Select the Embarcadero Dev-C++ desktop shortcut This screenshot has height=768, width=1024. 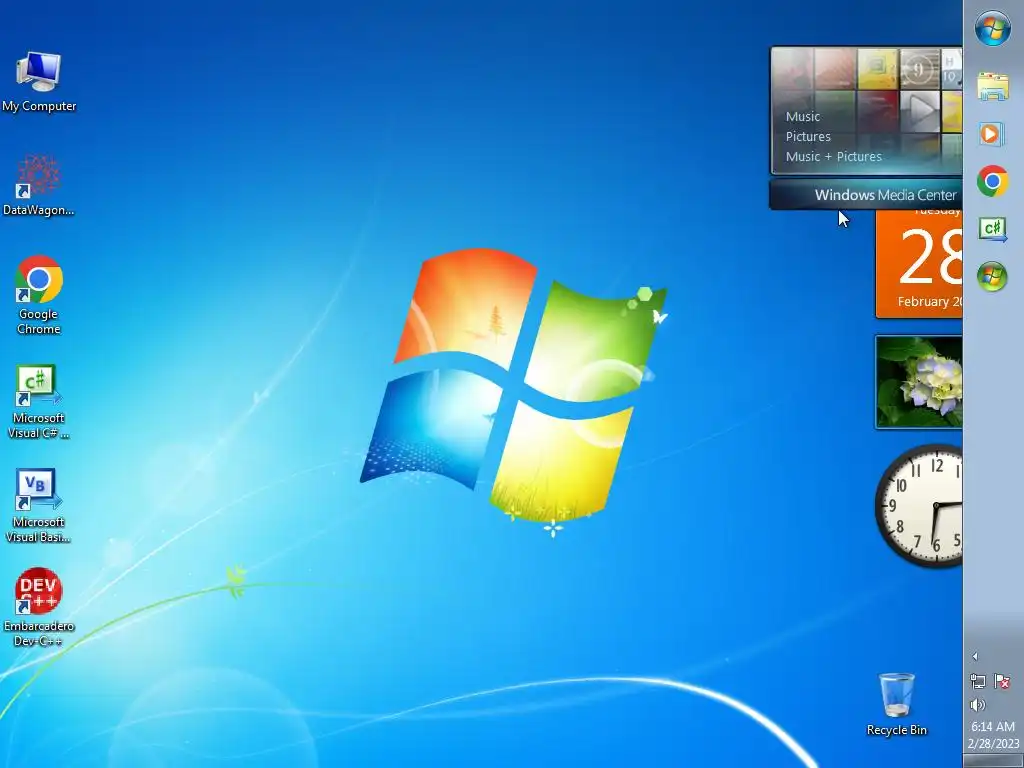coord(39,607)
